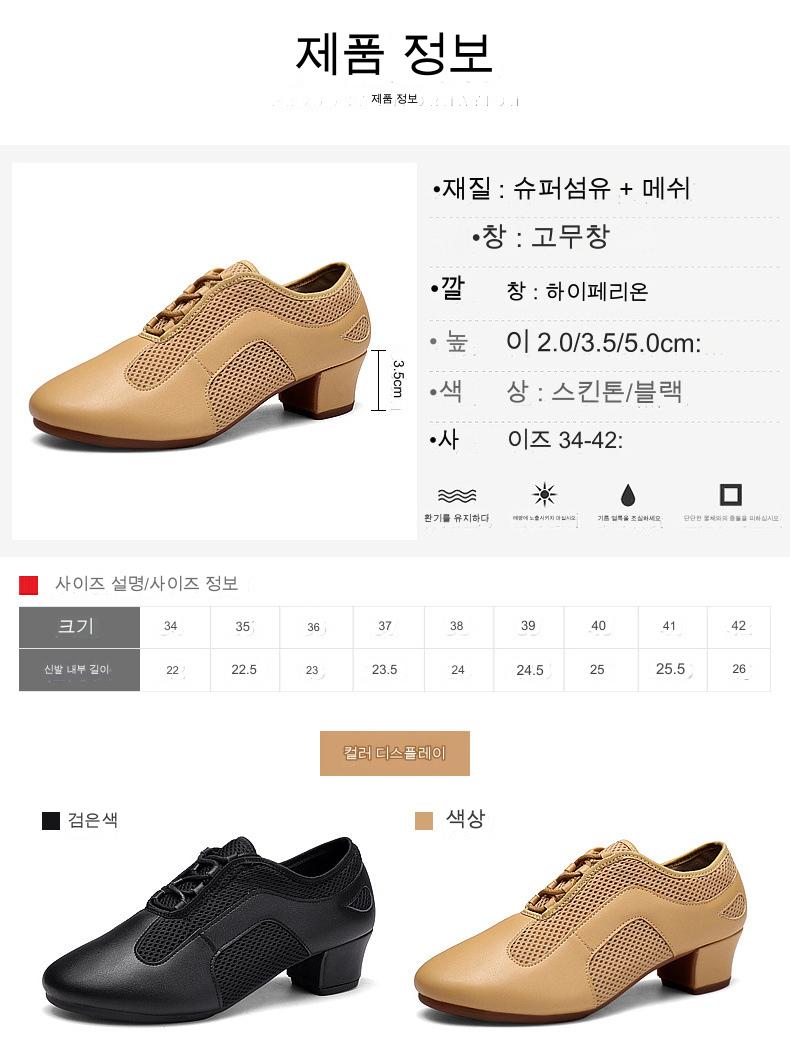Select size 34 in the size table
Viewport: 790px width, 1051px height.
point(171,626)
